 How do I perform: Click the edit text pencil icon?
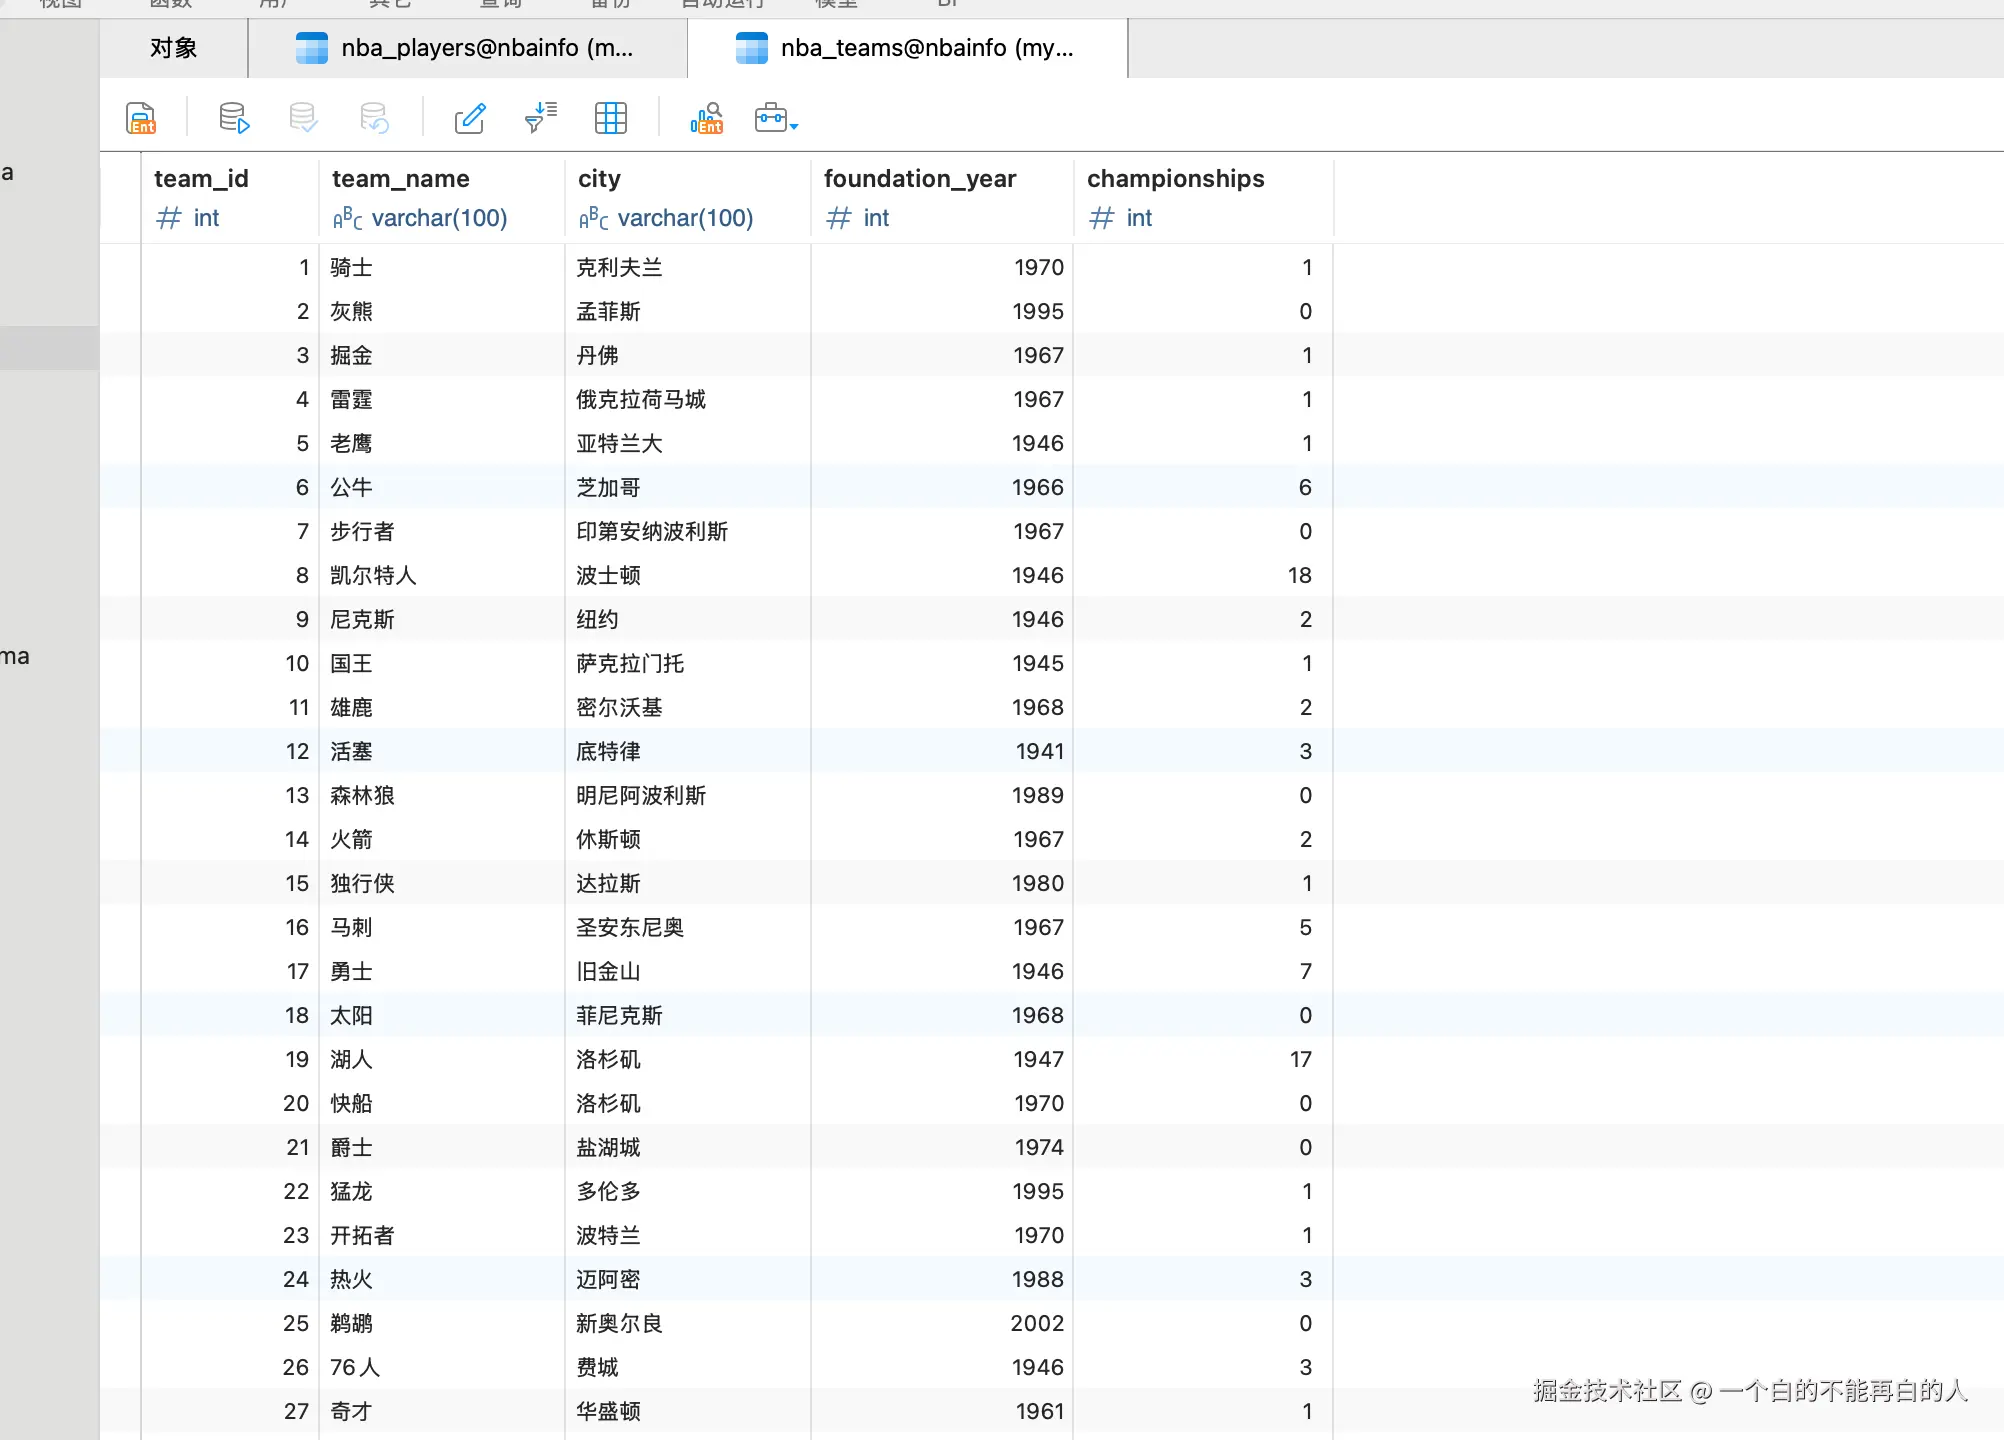(x=470, y=118)
